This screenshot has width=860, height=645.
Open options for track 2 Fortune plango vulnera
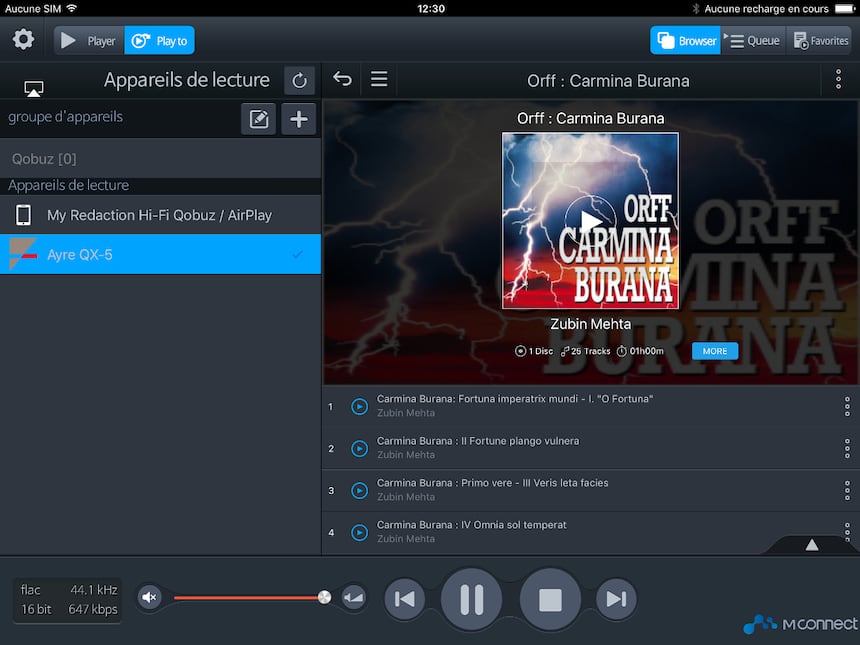pyautogui.click(x=847, y=449)
